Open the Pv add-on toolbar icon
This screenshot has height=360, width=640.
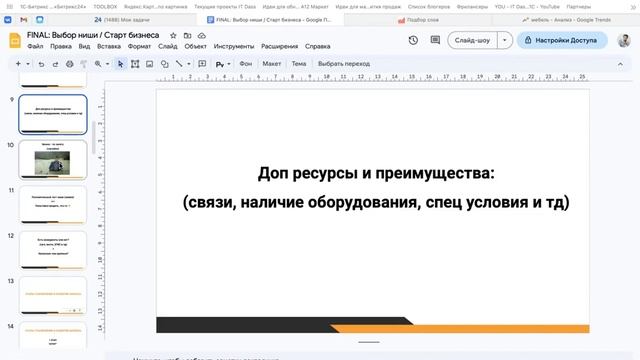tap(220, 64)
